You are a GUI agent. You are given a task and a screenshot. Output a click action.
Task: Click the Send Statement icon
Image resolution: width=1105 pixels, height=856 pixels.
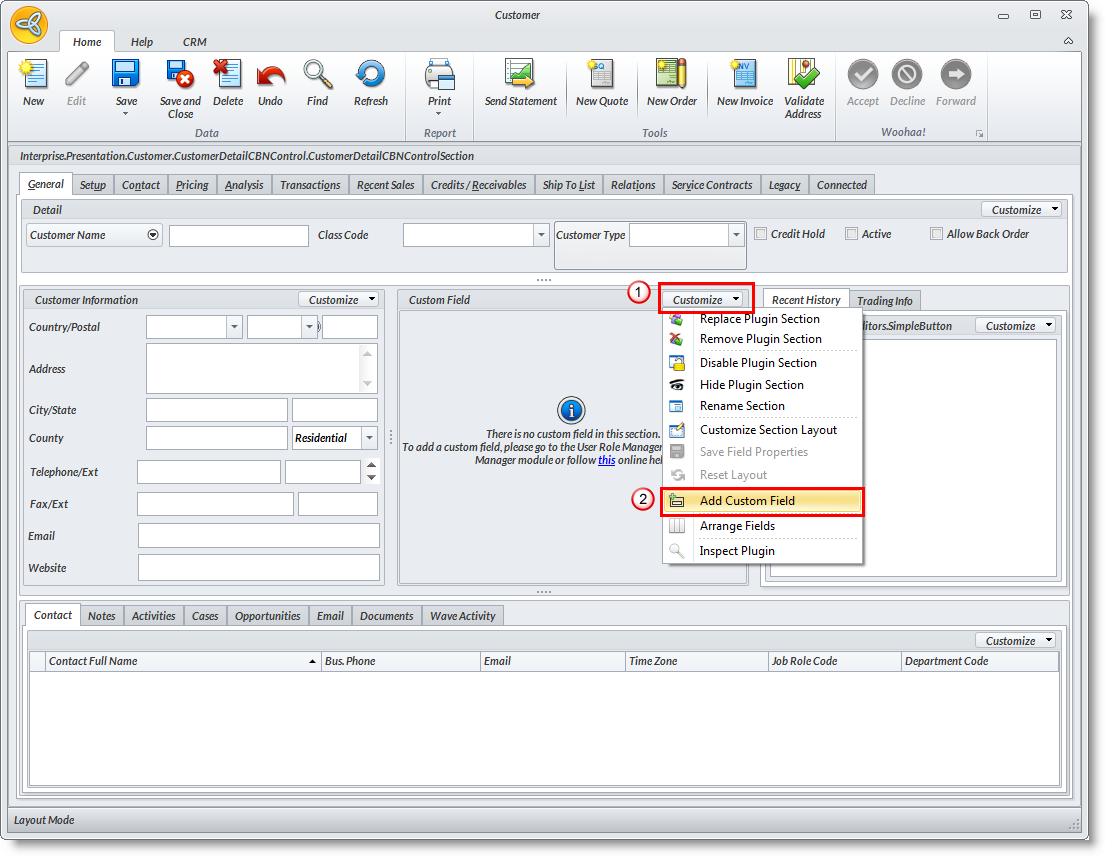(520, 76)
